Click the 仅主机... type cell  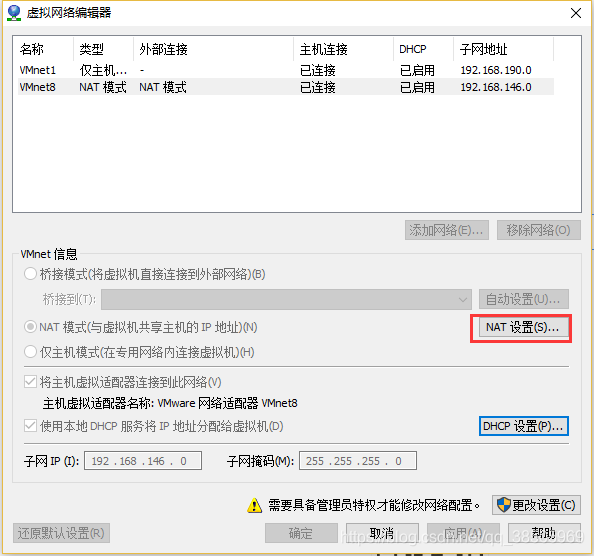click(x=103, y=70)
